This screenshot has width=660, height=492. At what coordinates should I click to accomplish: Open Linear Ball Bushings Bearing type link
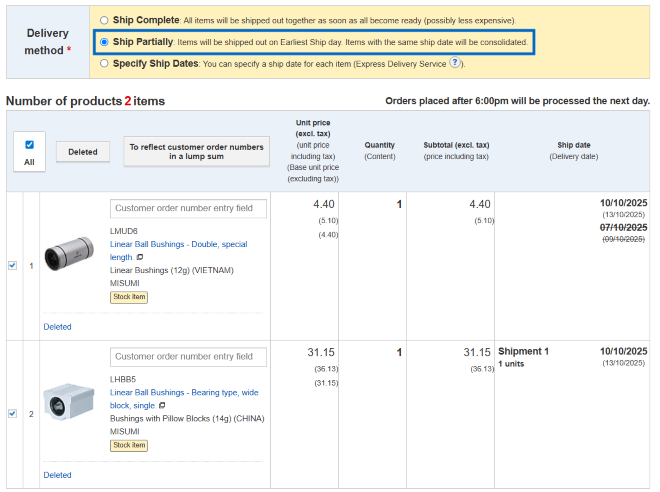(183, 393)
